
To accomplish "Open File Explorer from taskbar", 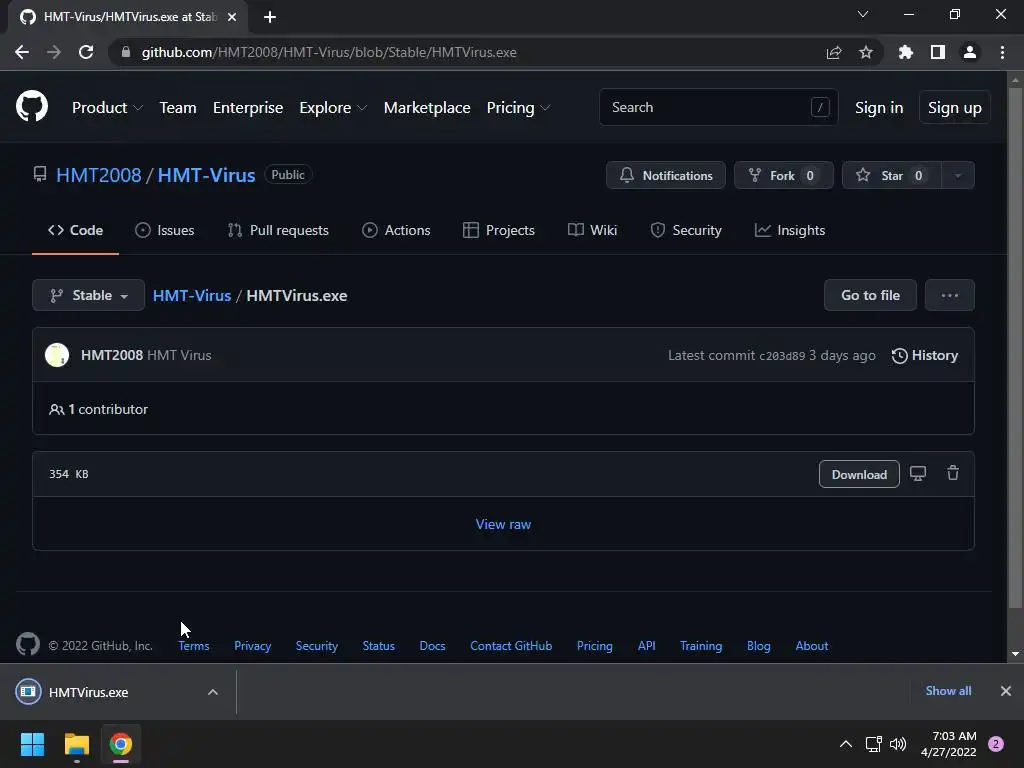I will [x=76, y=744].
